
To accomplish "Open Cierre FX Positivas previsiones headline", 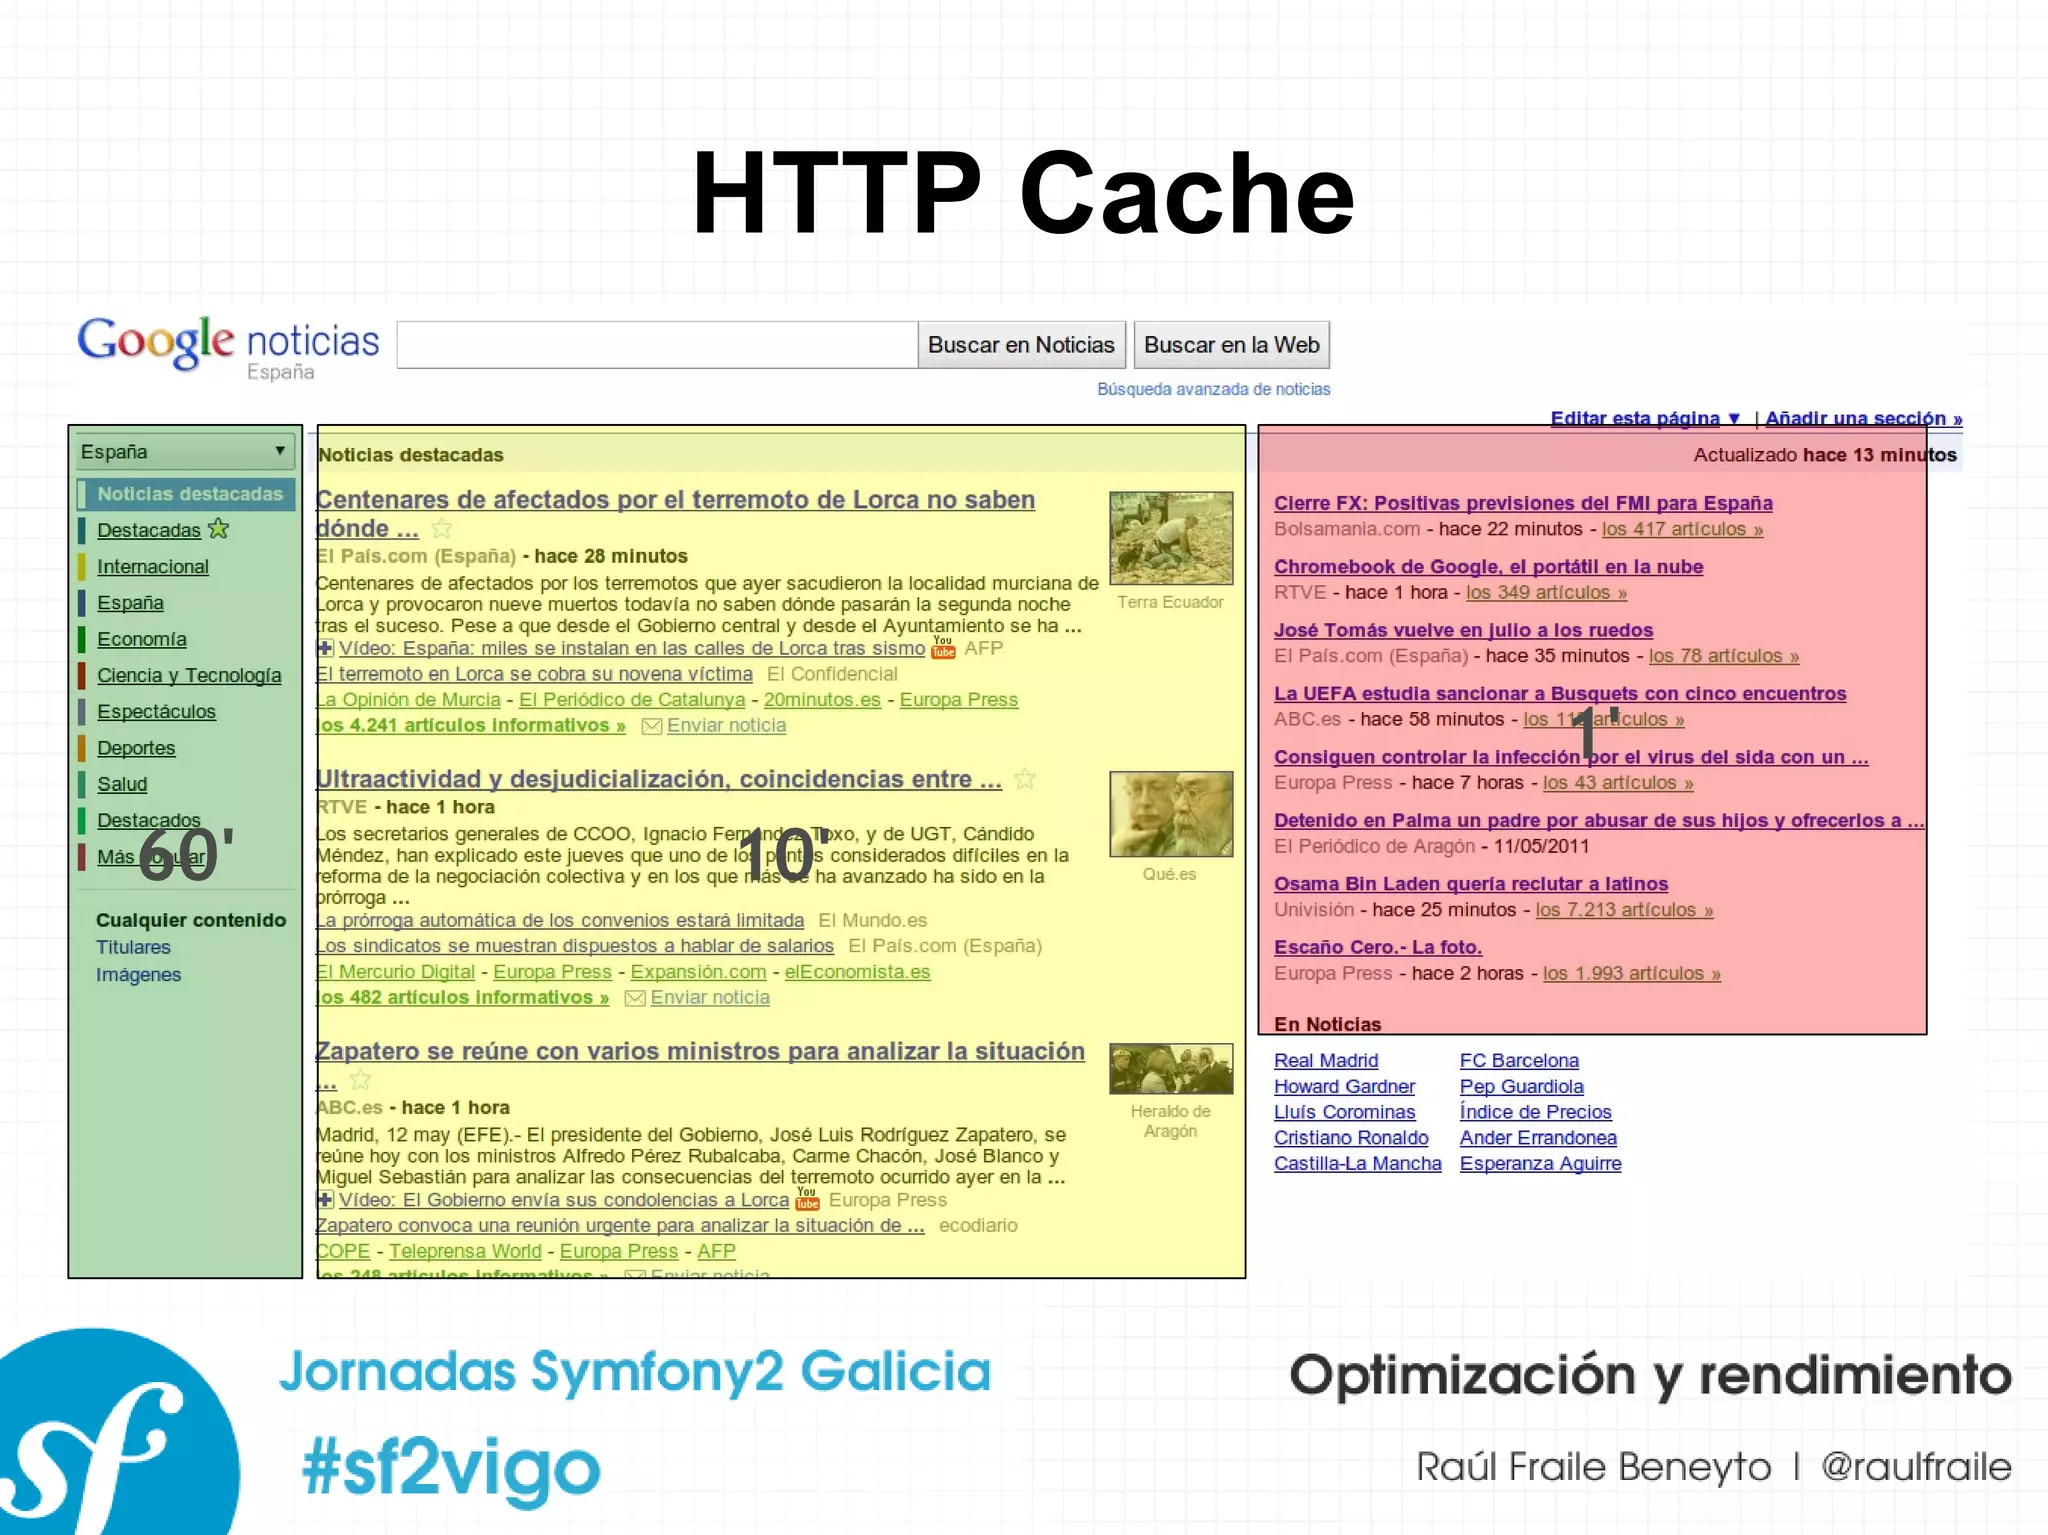I will click(x=1523, y=503).
